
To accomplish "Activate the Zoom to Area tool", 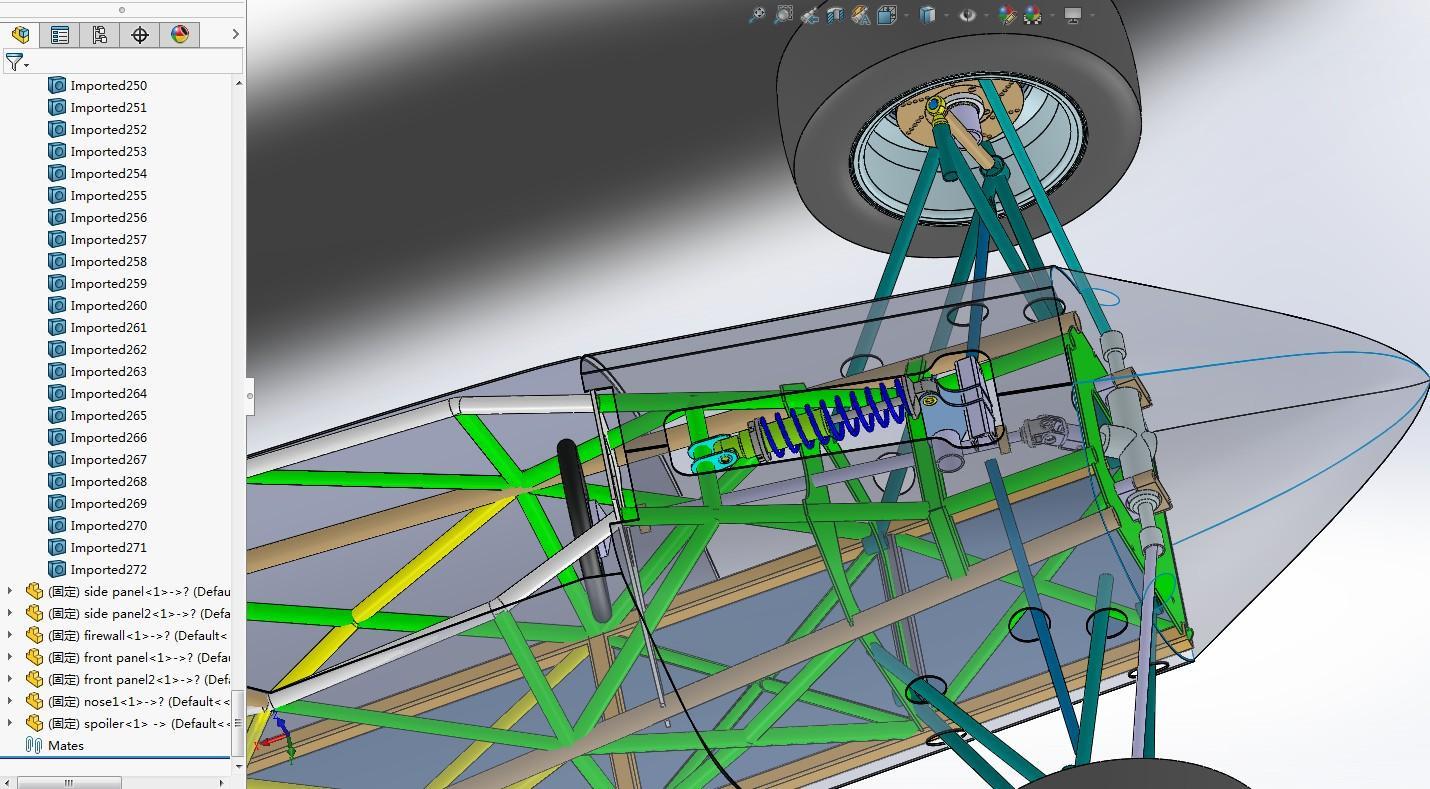I will coord(783,15).
